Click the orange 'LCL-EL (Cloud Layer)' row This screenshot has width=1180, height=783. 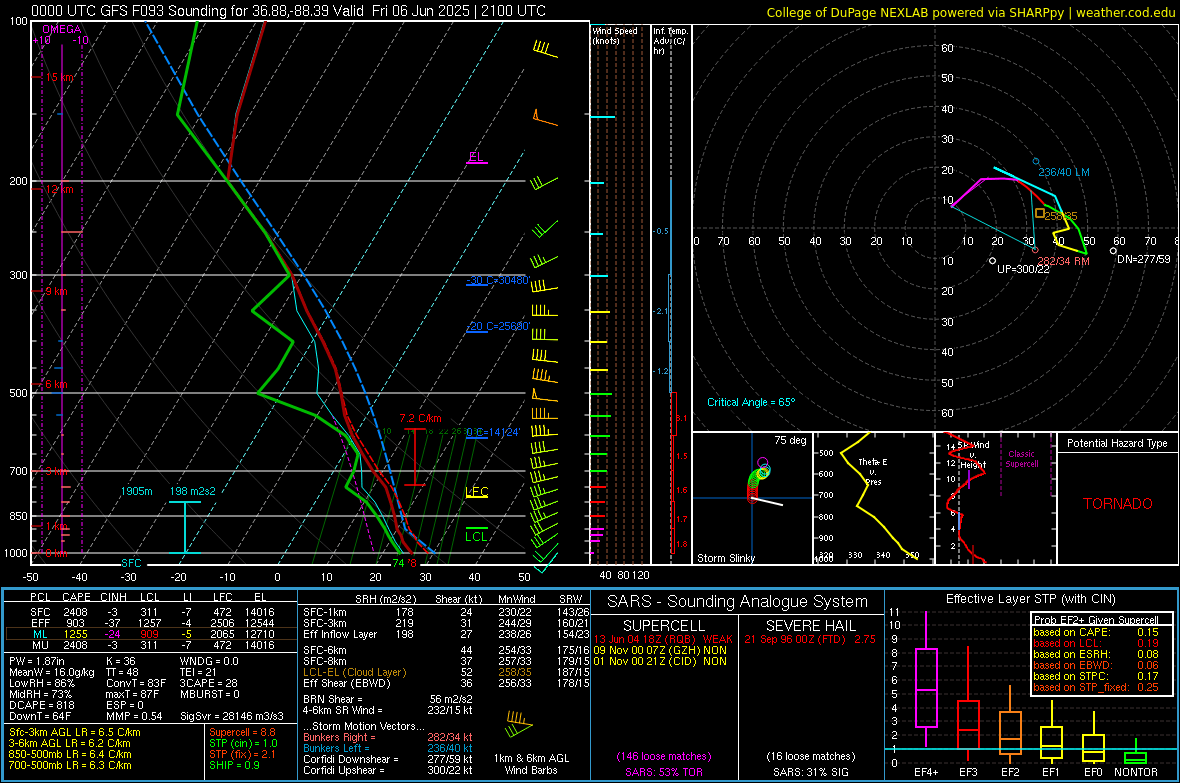pyautogui.click(x=446, y=672)
